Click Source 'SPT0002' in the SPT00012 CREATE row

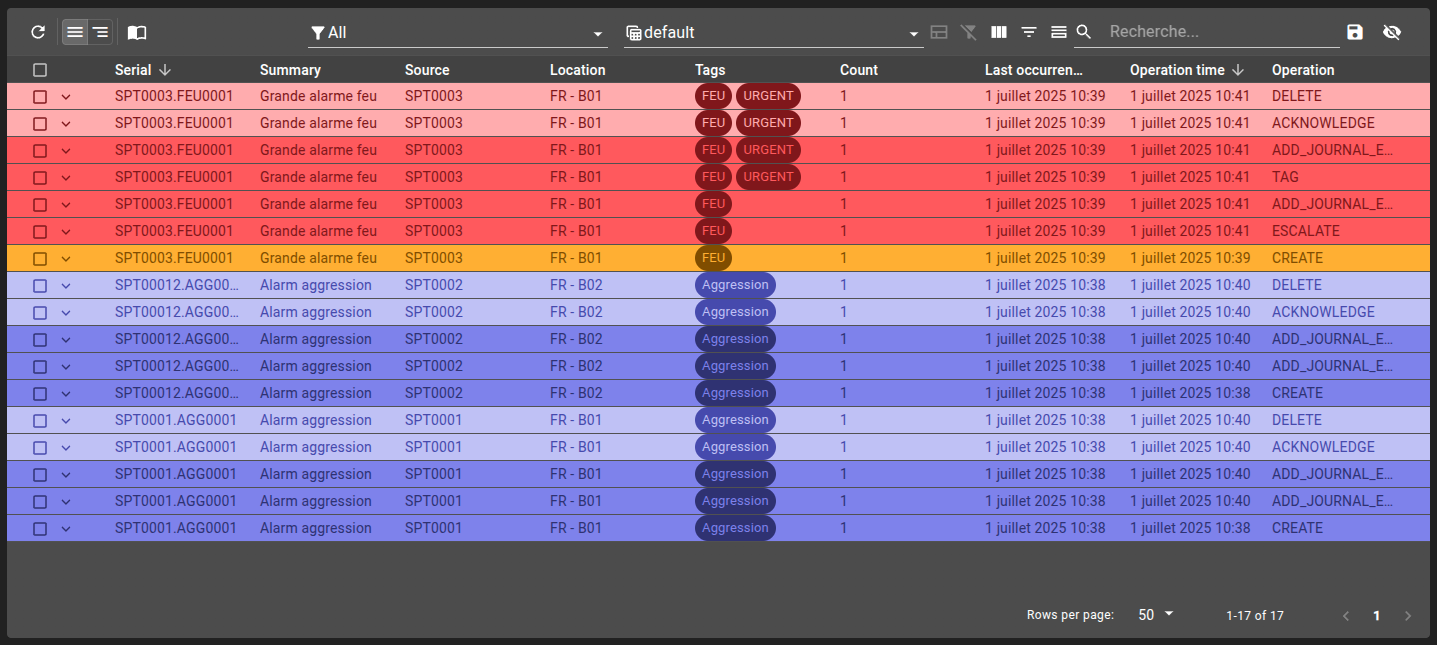(434, 393)
